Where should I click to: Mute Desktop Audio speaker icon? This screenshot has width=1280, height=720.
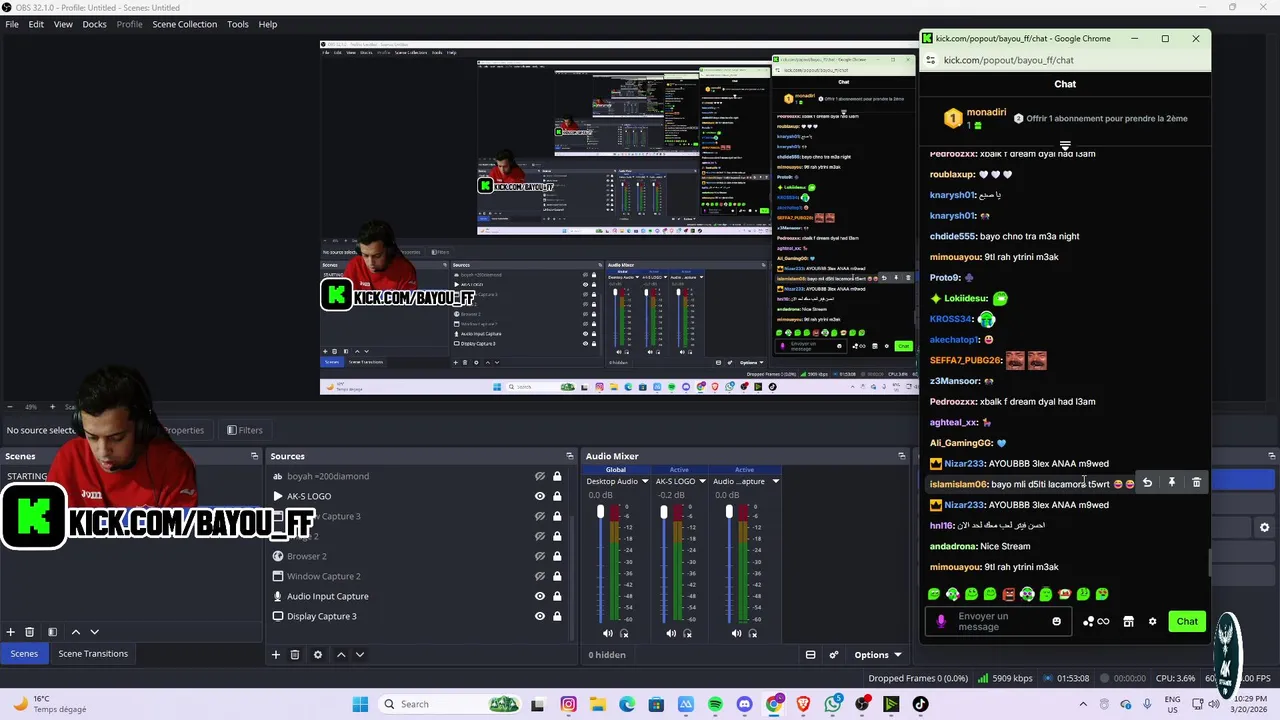608,633
